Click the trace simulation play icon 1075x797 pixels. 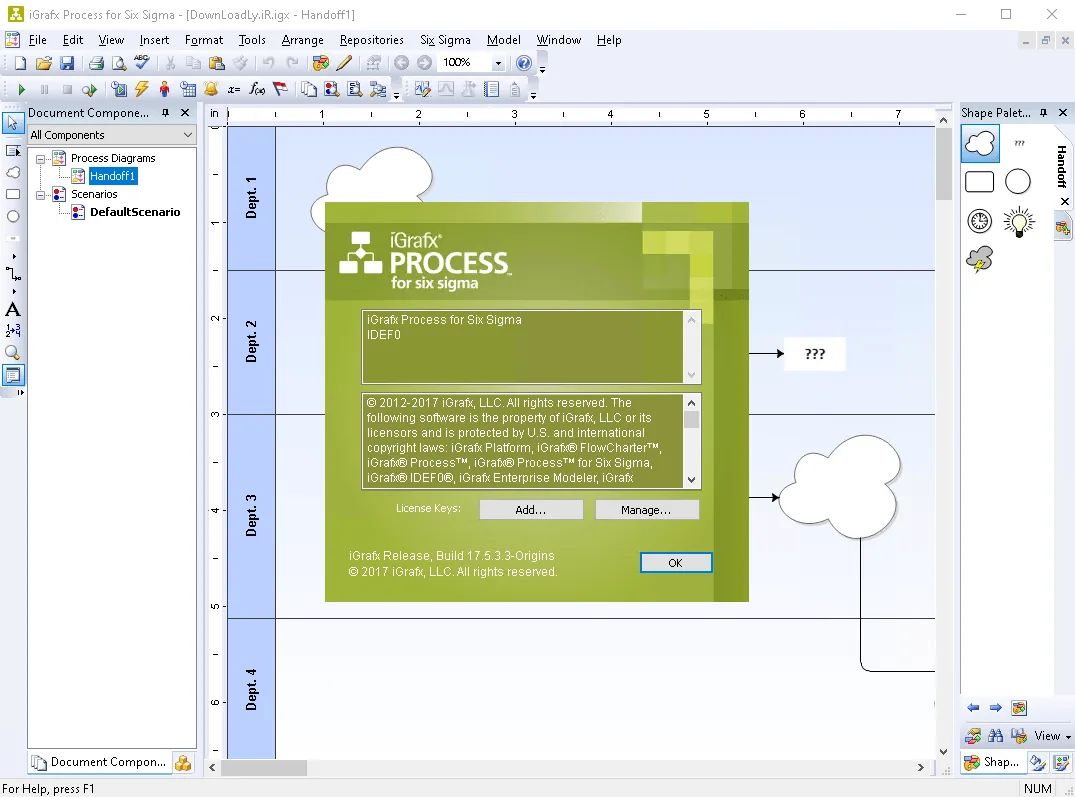[89, 89]
